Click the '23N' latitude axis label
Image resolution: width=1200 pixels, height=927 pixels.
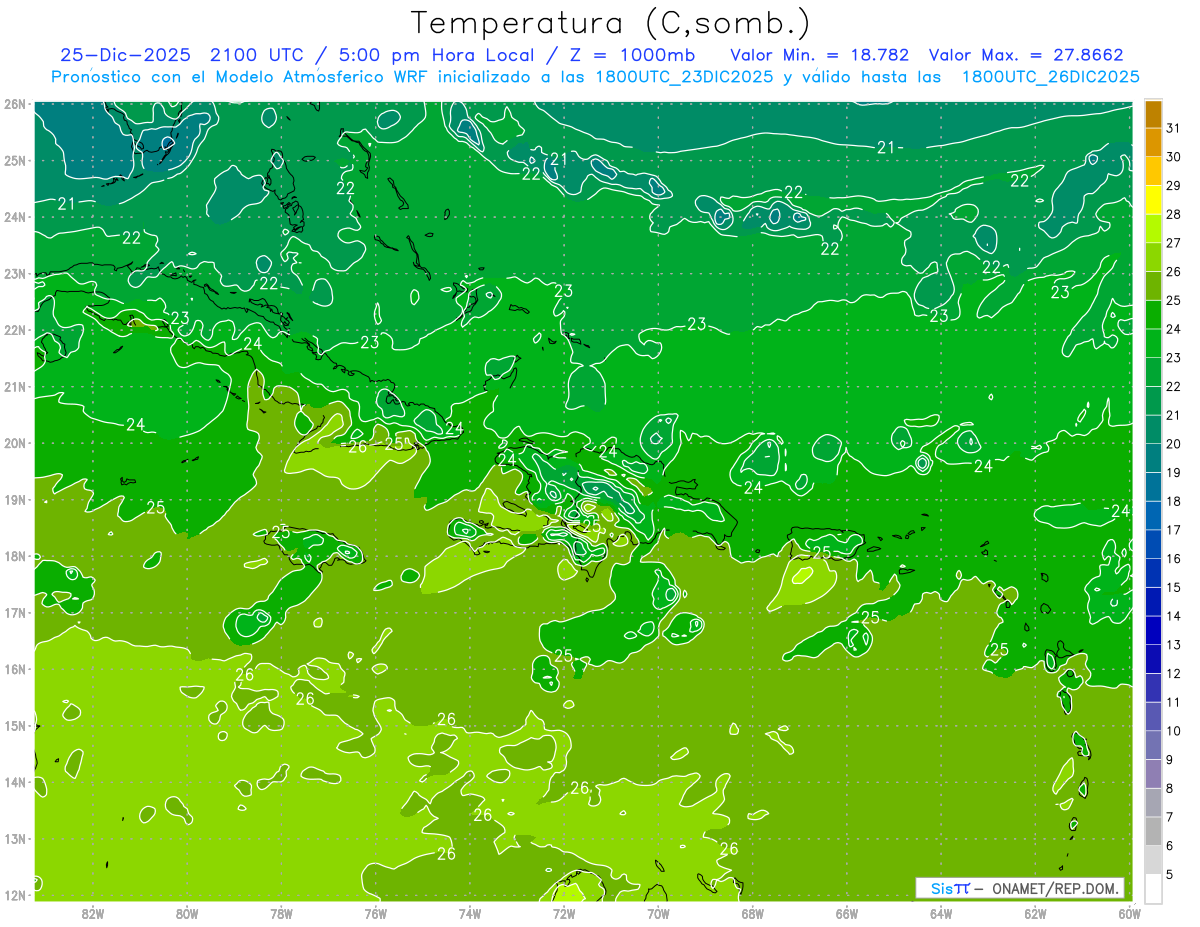(14, 273)
